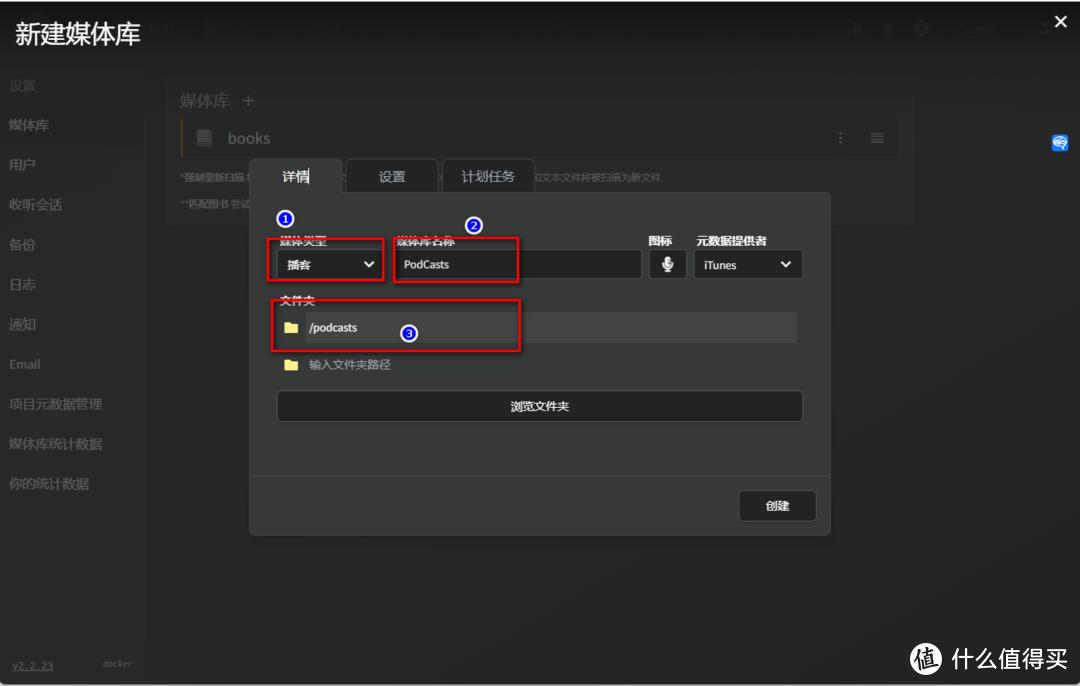This screenshot has width=1080, height=686.
Task: Switch to the 设置 tab
Action: tap(391, 176)
